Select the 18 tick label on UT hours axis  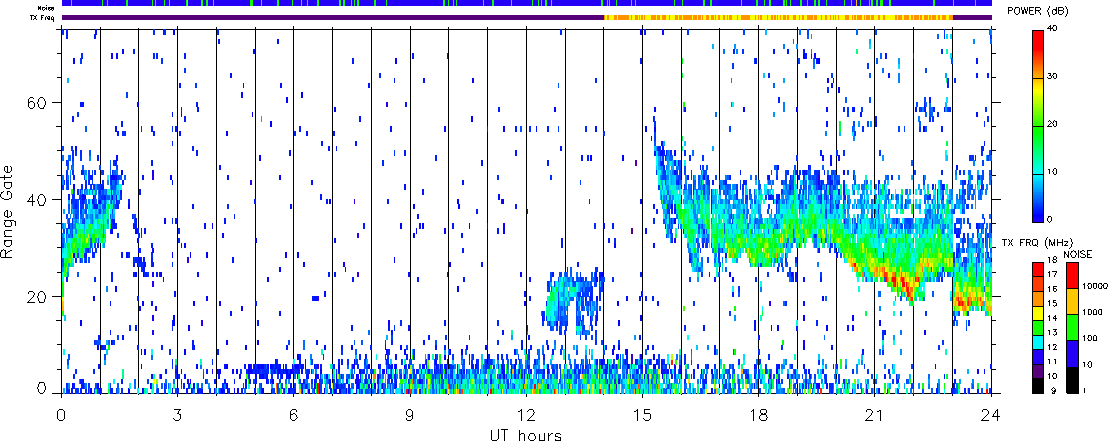pos(758,414)
